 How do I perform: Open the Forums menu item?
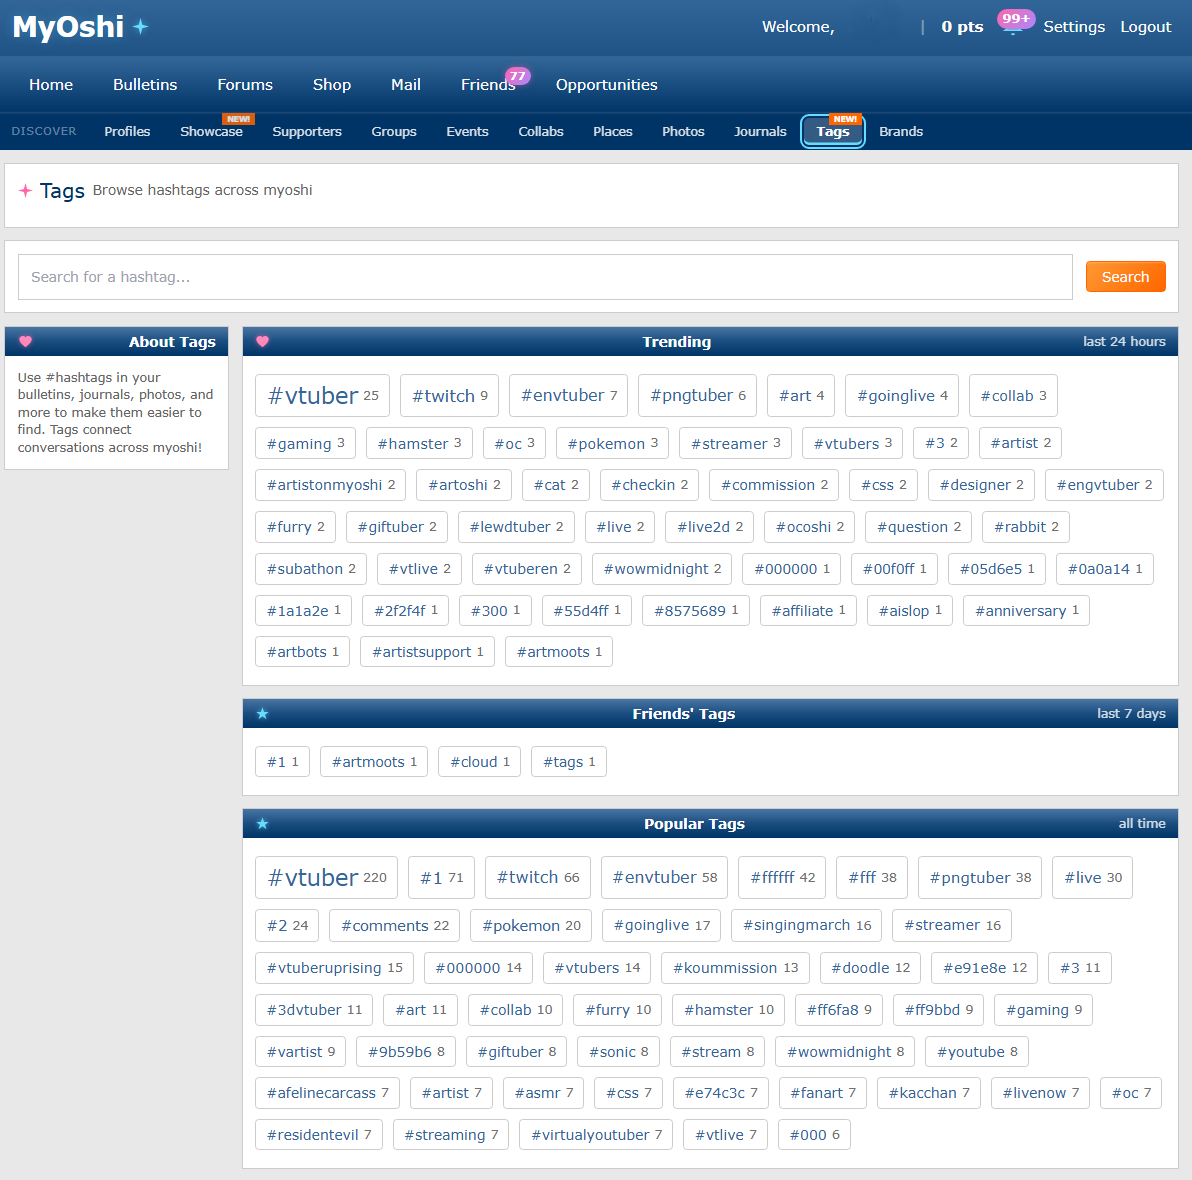pos(245,84)
